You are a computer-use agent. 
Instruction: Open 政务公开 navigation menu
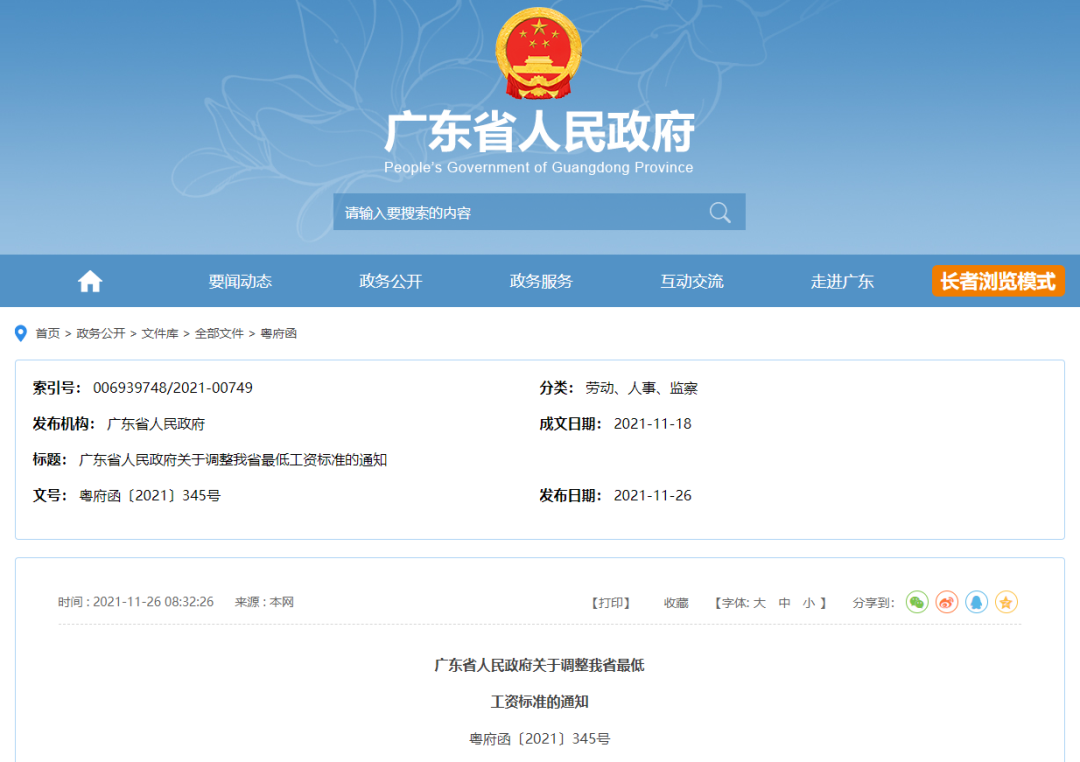click(391, 281)
